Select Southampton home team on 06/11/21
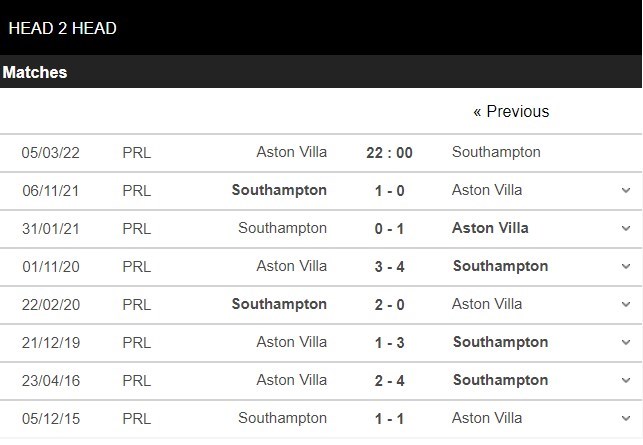The width and height of the screenshot is (643, 445). (x=279, y=190)
